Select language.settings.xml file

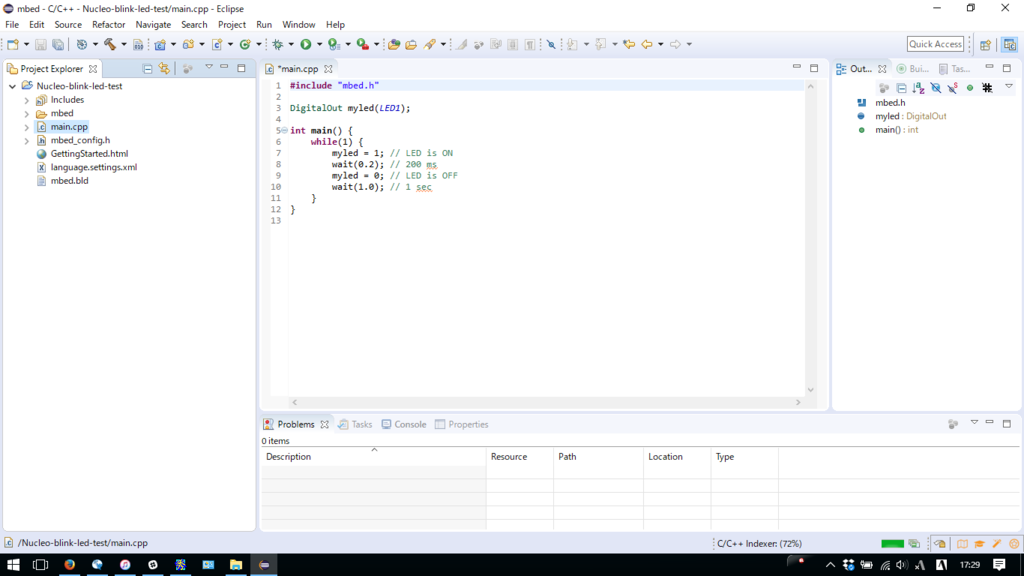pyautogui.click(x=93, y=167)
